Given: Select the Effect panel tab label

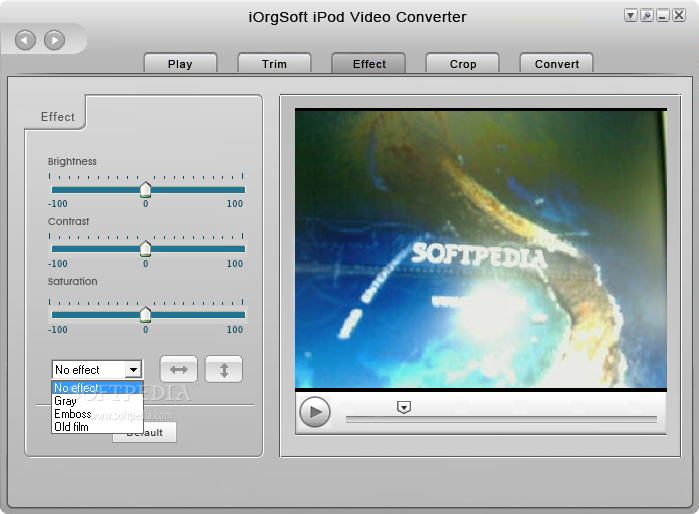Looking at the screenshot, I should (x=58, y=117).
